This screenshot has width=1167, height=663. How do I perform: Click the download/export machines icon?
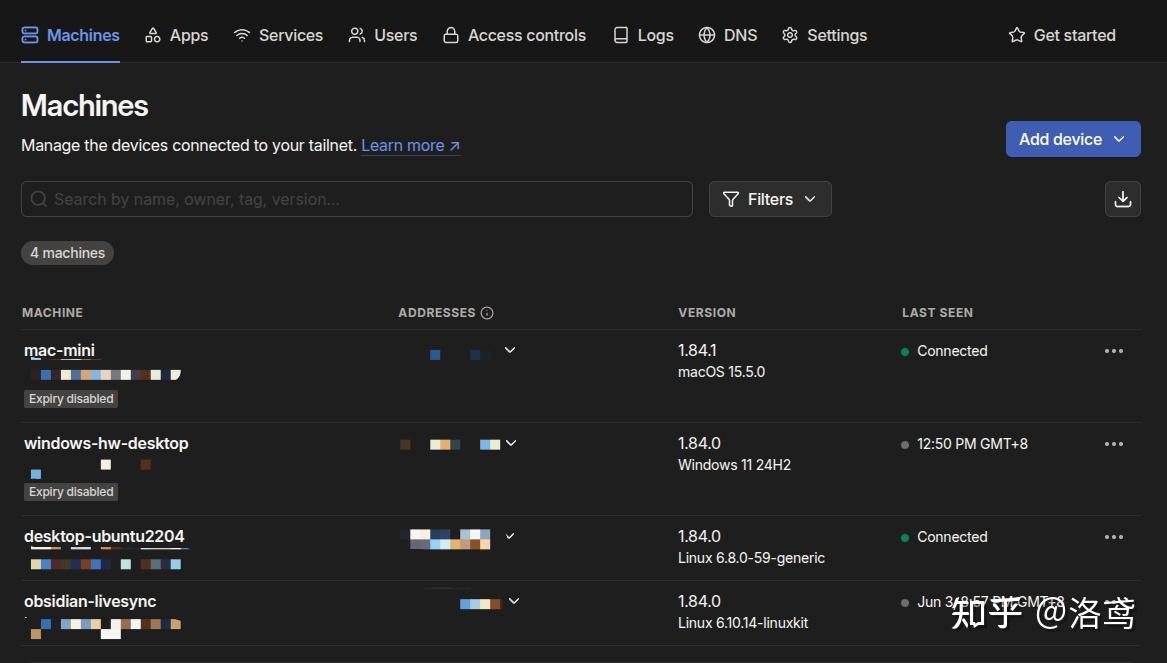point(1122,199)
